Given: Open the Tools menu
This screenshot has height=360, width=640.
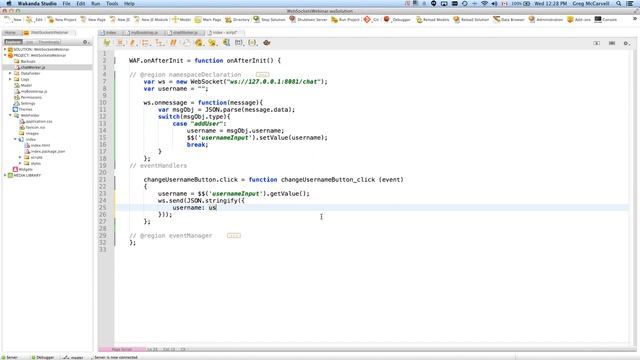Looking at the screenshot, I should pyautogui.click(x=112, y=4).
